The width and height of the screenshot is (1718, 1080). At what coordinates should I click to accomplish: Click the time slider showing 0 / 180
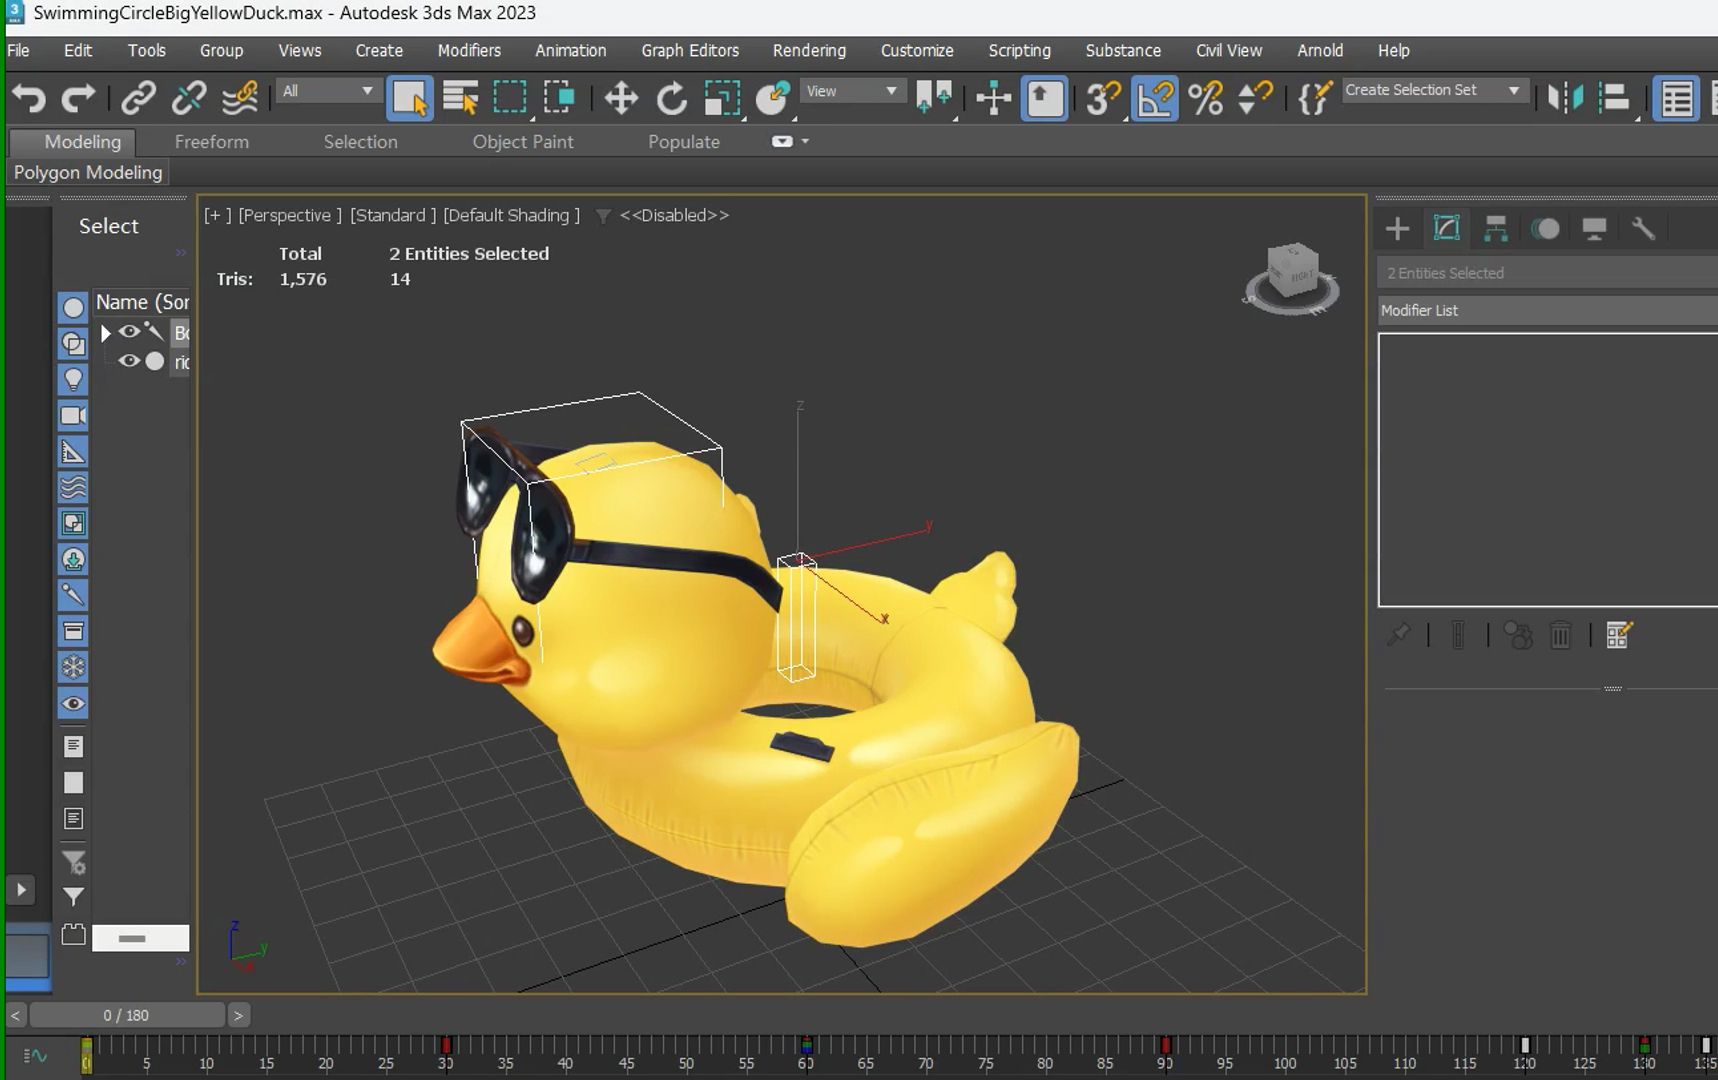[x=126, y=1015]
